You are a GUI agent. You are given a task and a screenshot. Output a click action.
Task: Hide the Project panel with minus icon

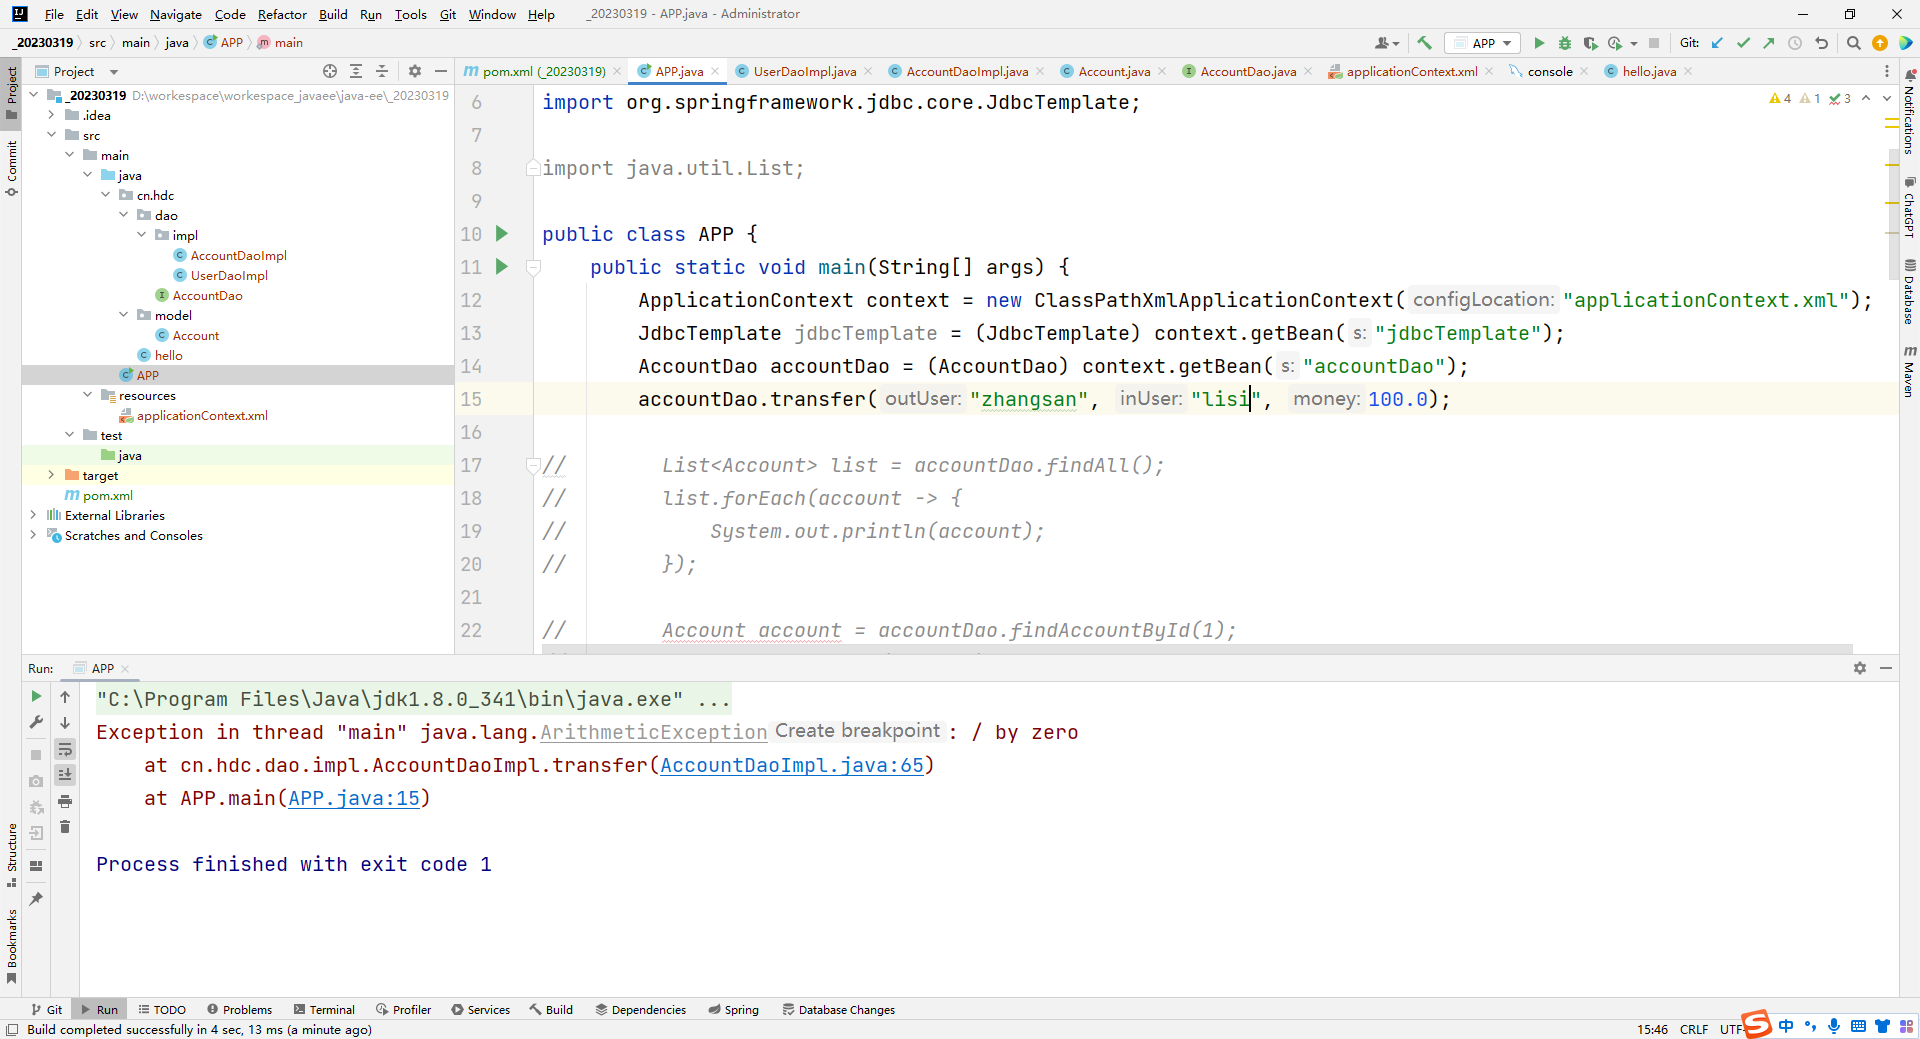(441, 71)
